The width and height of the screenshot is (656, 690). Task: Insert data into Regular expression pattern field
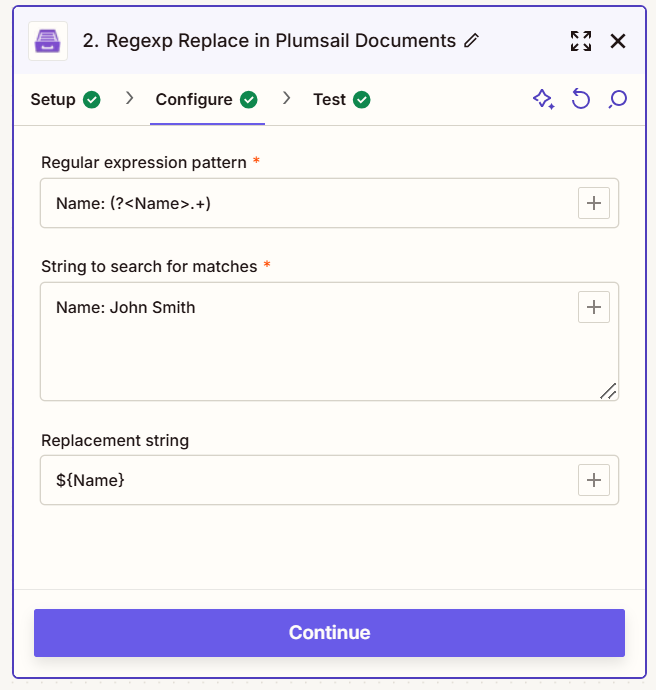(594, 203)
